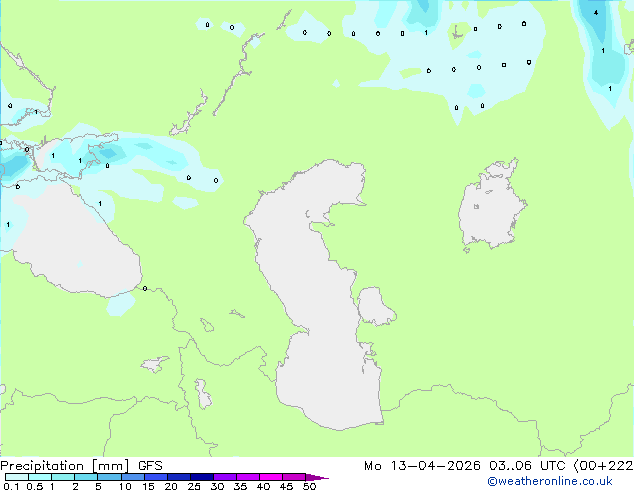
Task: Click the Precipitation [mm] GFS title
Action: pyautogui.click(x=81, y=466)
